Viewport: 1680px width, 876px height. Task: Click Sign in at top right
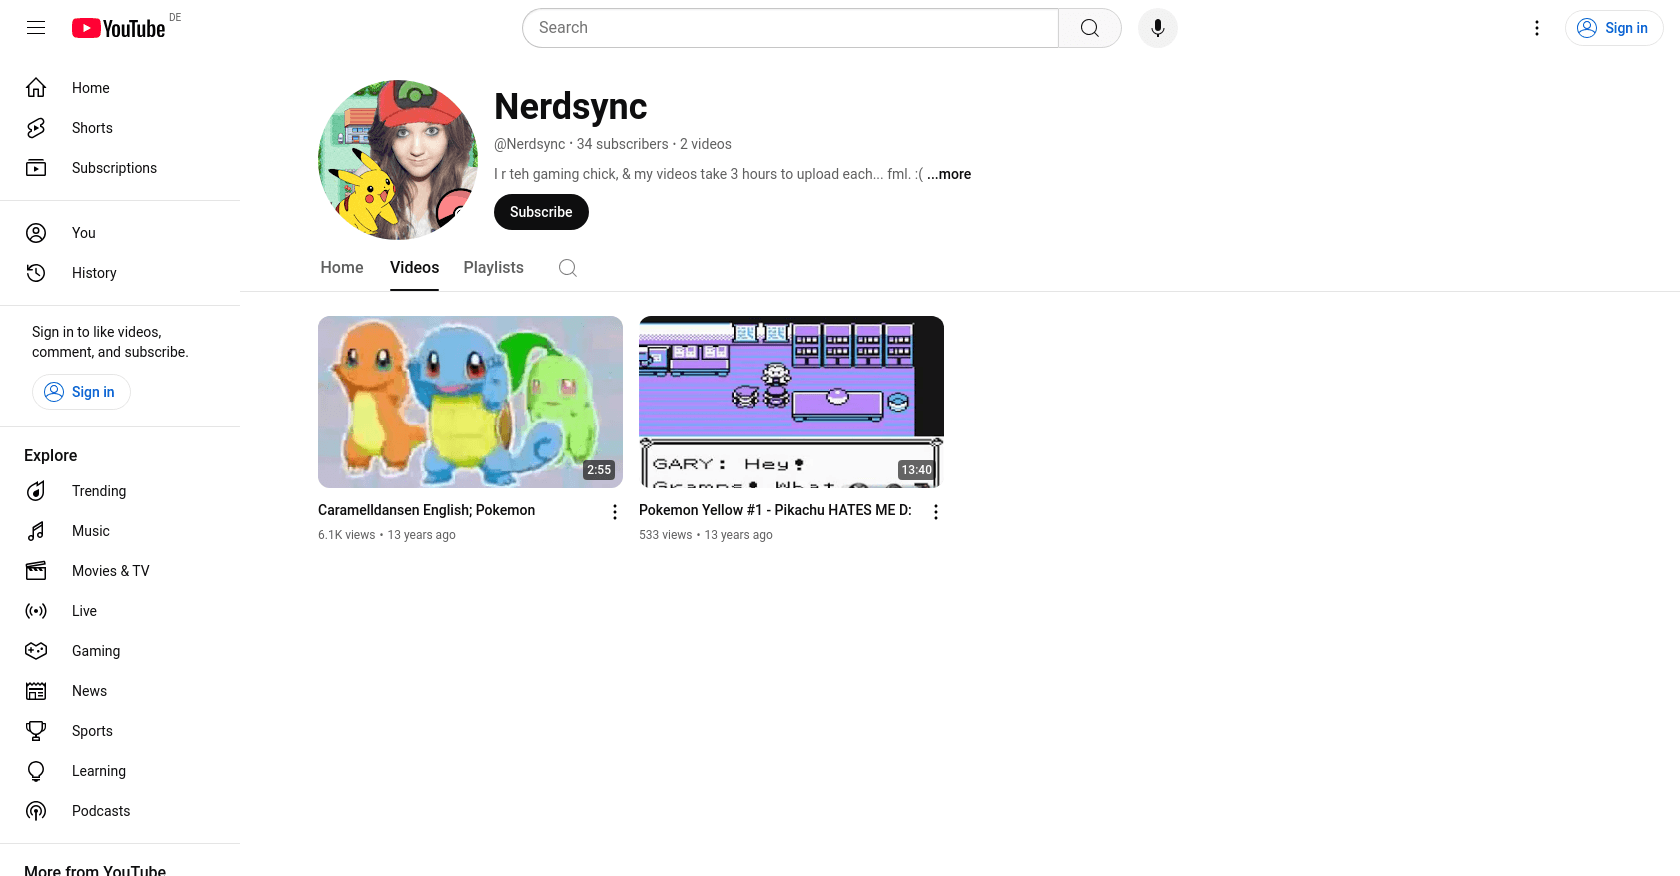(x=1613, y=28)
